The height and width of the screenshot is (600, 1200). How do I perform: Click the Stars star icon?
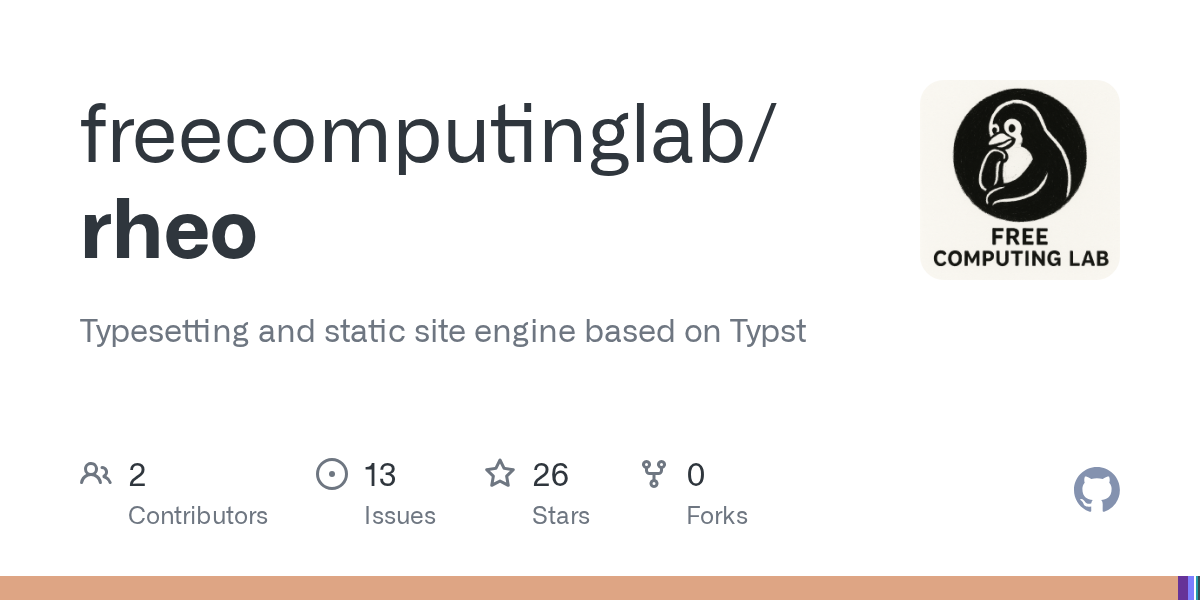[500, 474]
